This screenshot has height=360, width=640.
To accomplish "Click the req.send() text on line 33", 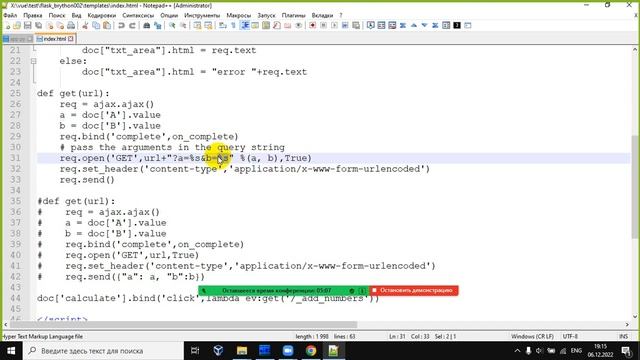I will click(x=87, y=180).
